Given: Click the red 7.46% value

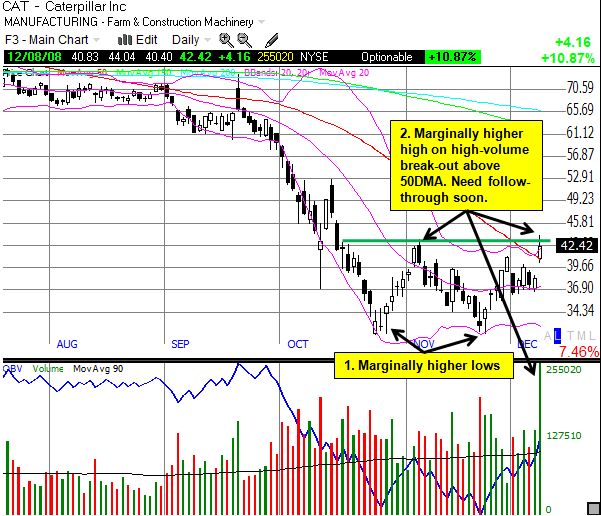Looking at the screenshot, I should 578,352.
